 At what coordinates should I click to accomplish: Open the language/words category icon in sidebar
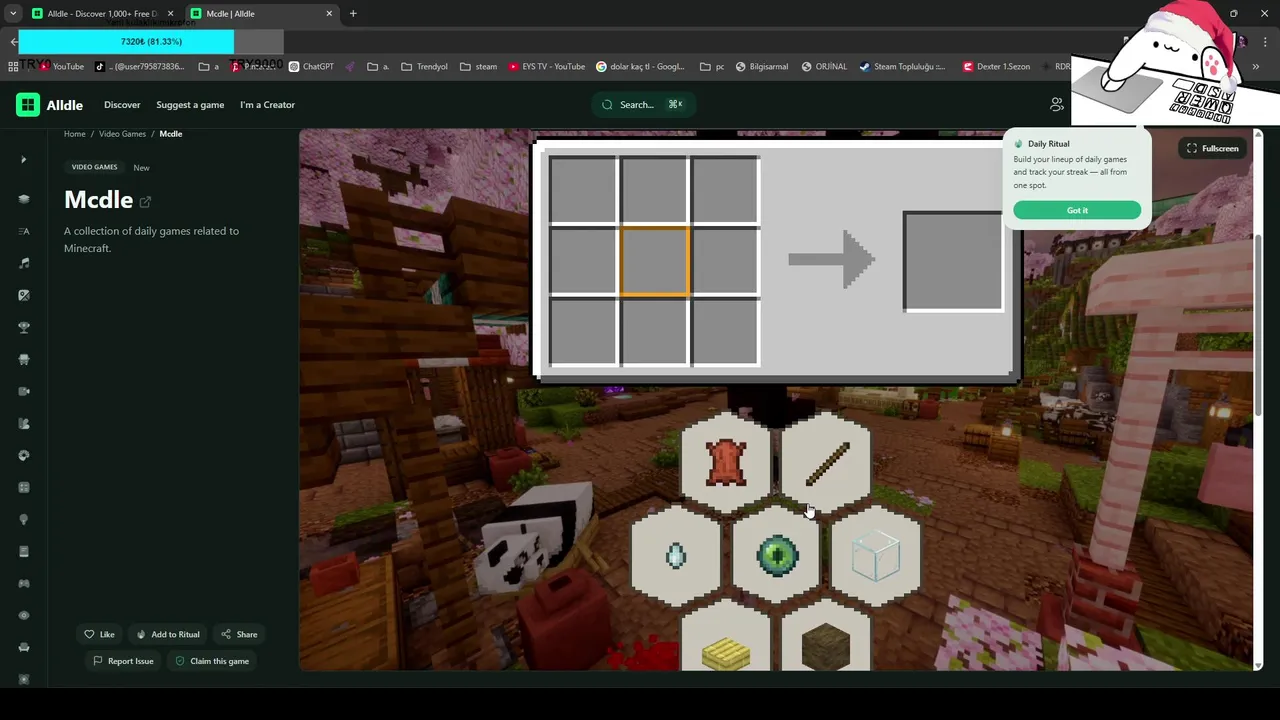pos(24,231)
